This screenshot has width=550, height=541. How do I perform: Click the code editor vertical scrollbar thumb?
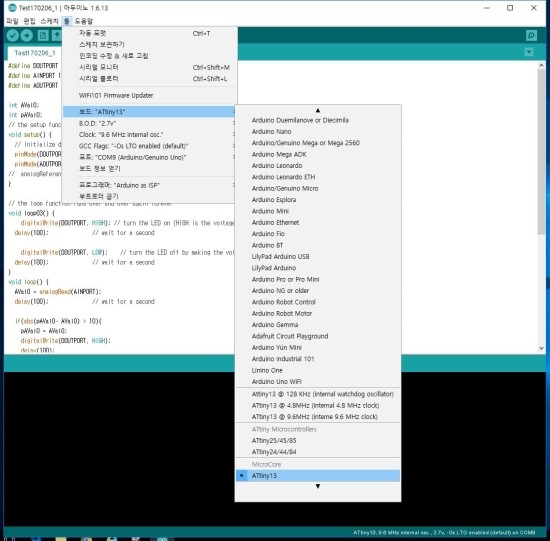(541, 152)
